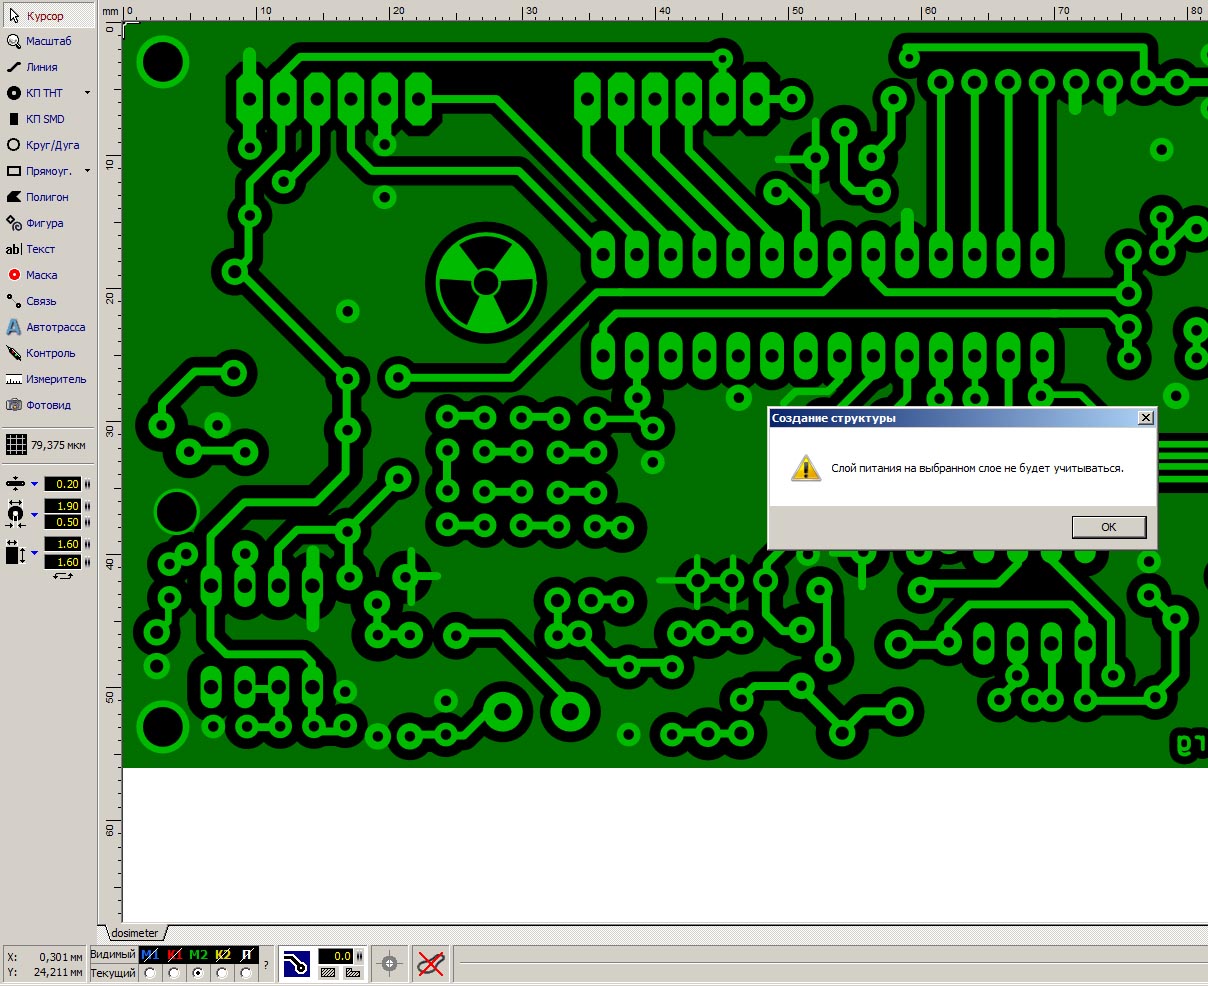The height and width of the screenshot is (986, 1208).
Task: Click the left hatch cutout icon
Action: [x=327, y=973]
